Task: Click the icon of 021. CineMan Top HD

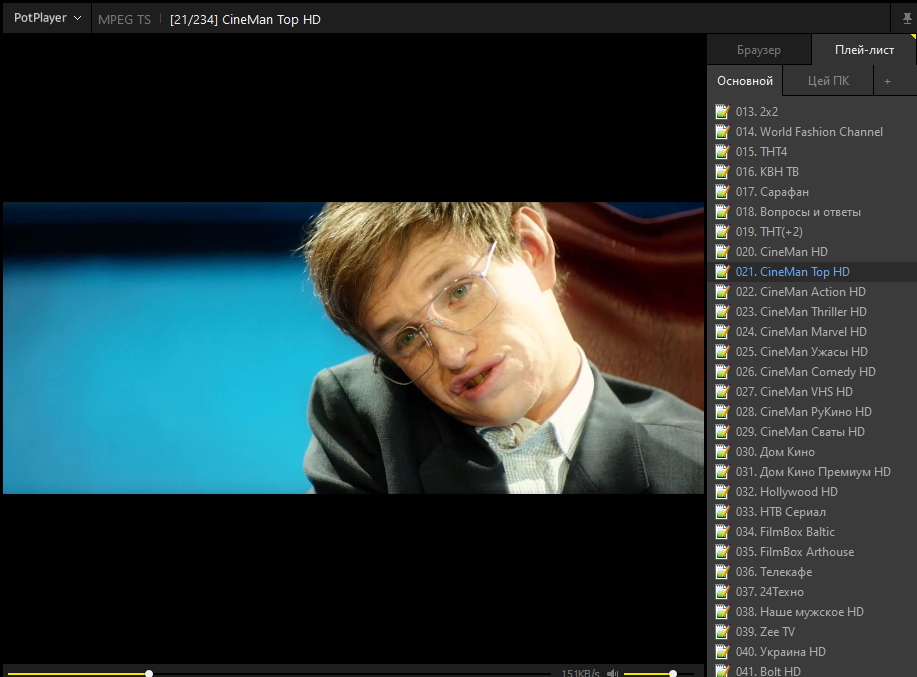Action: point(723,271)
